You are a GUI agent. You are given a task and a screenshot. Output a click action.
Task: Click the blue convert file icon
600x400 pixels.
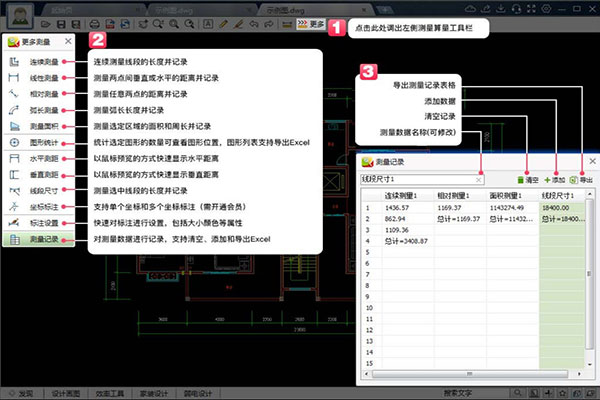point(125,24)
